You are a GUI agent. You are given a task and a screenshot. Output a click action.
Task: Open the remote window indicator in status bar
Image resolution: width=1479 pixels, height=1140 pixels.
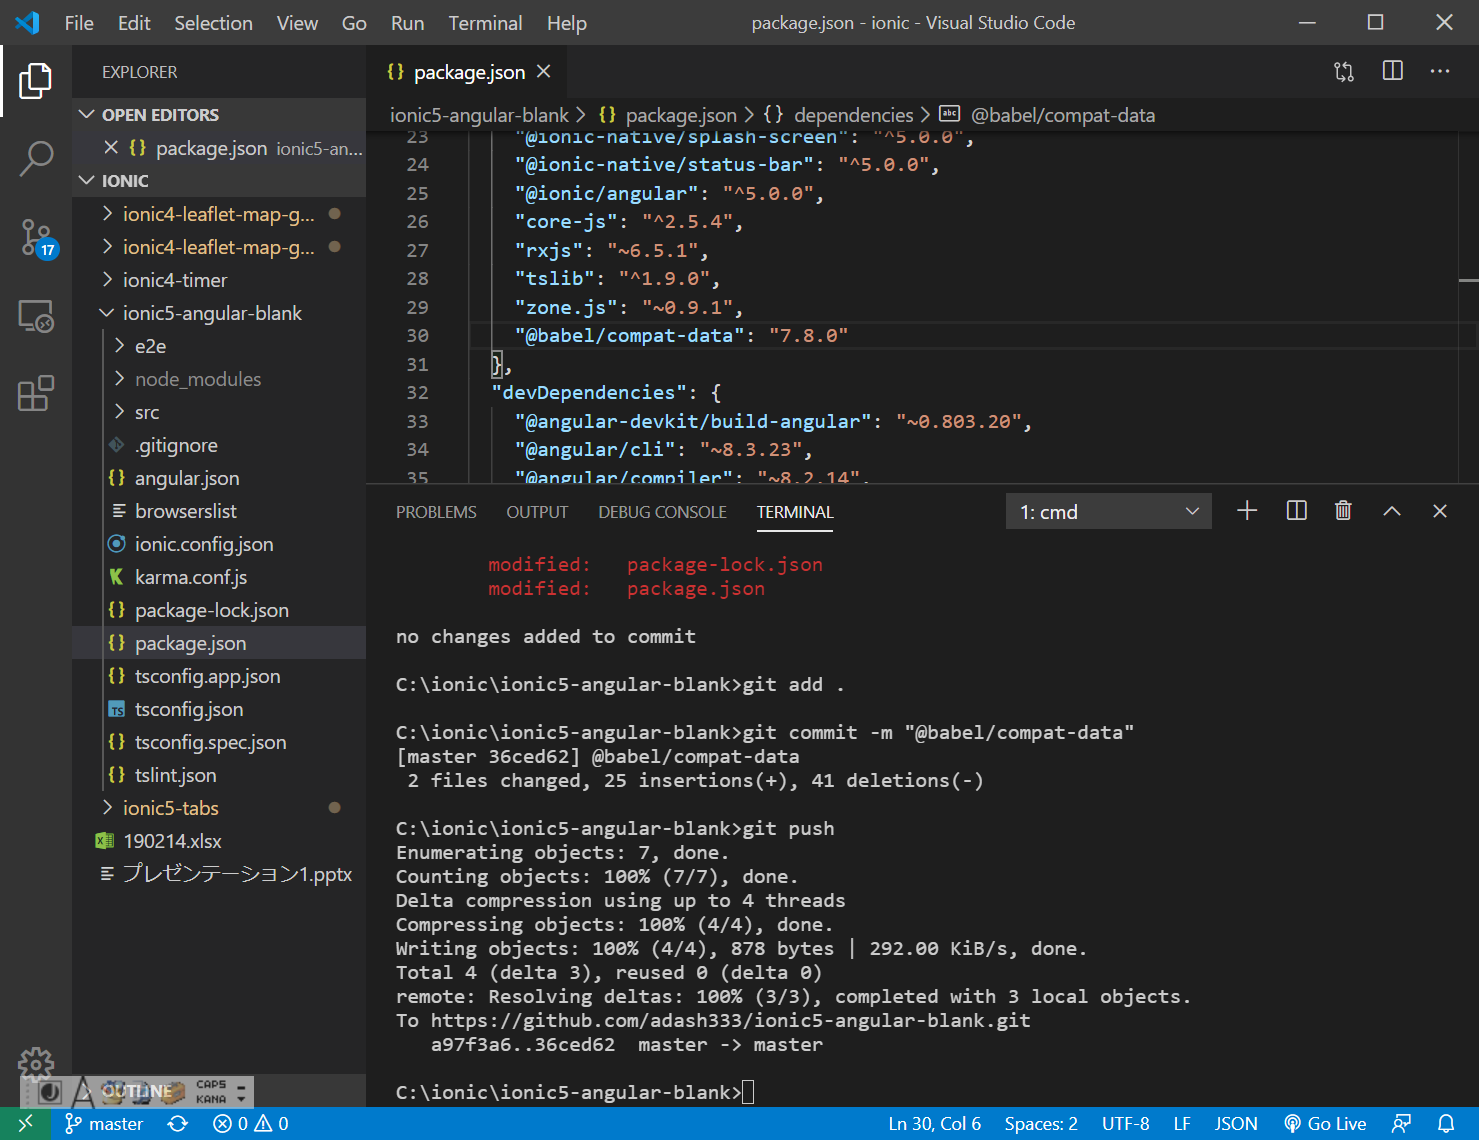click(25, 1123)
